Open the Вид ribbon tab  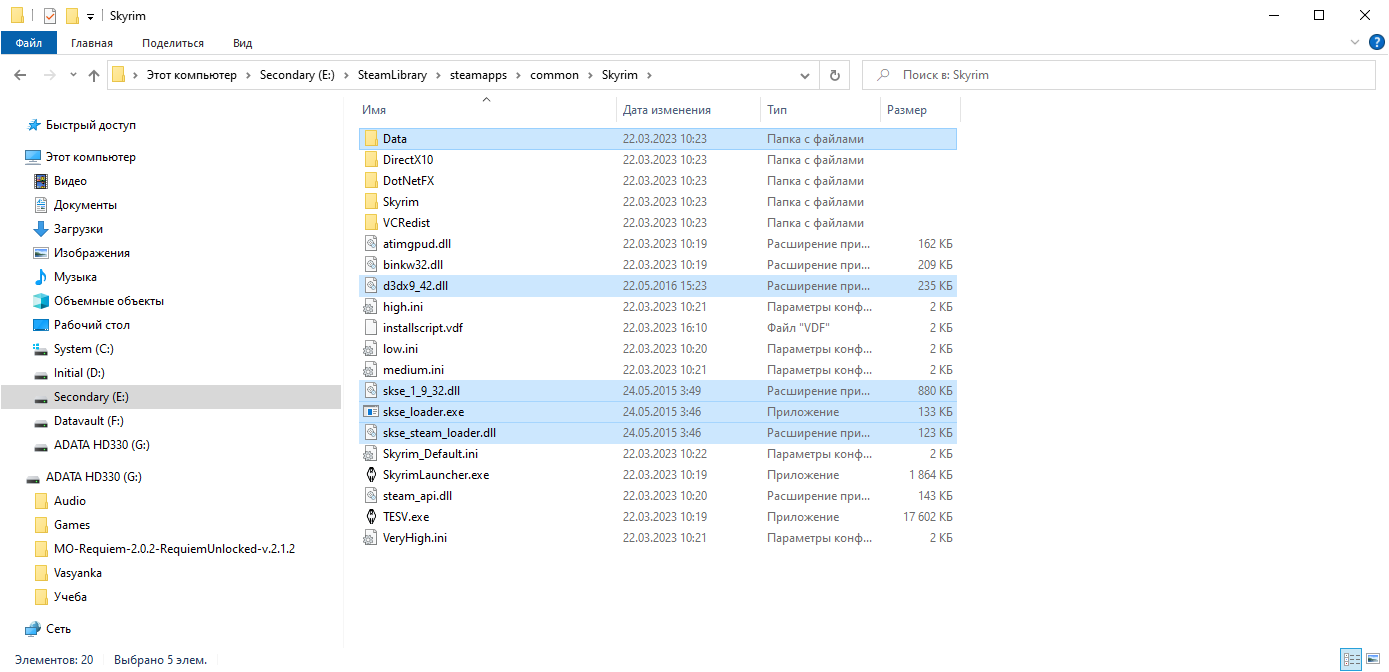[243, 43]
